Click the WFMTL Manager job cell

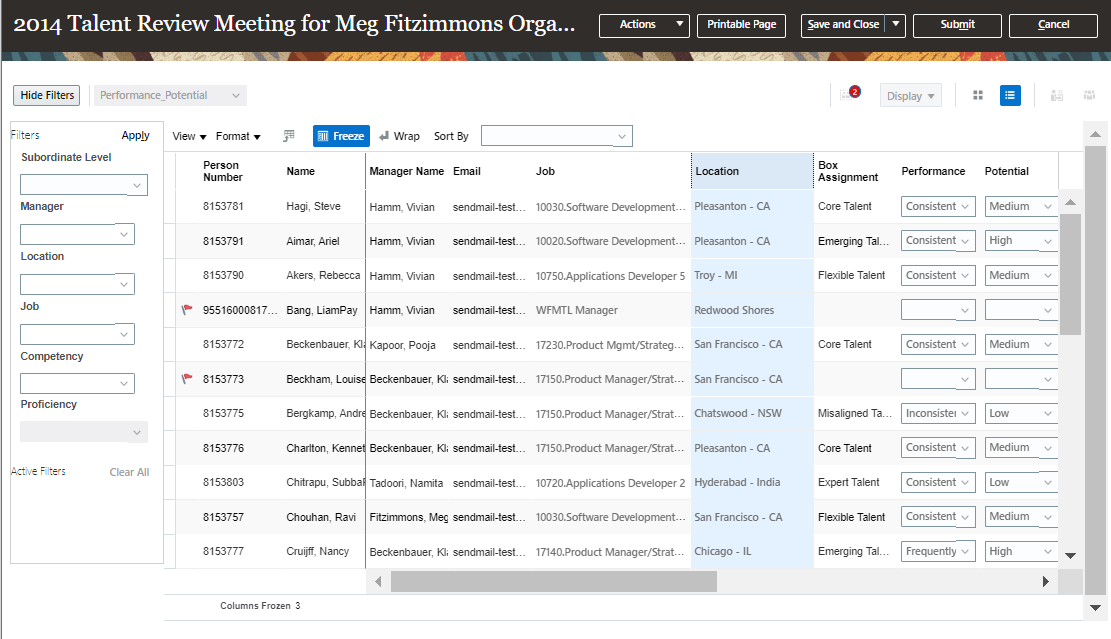click(576, 310)
